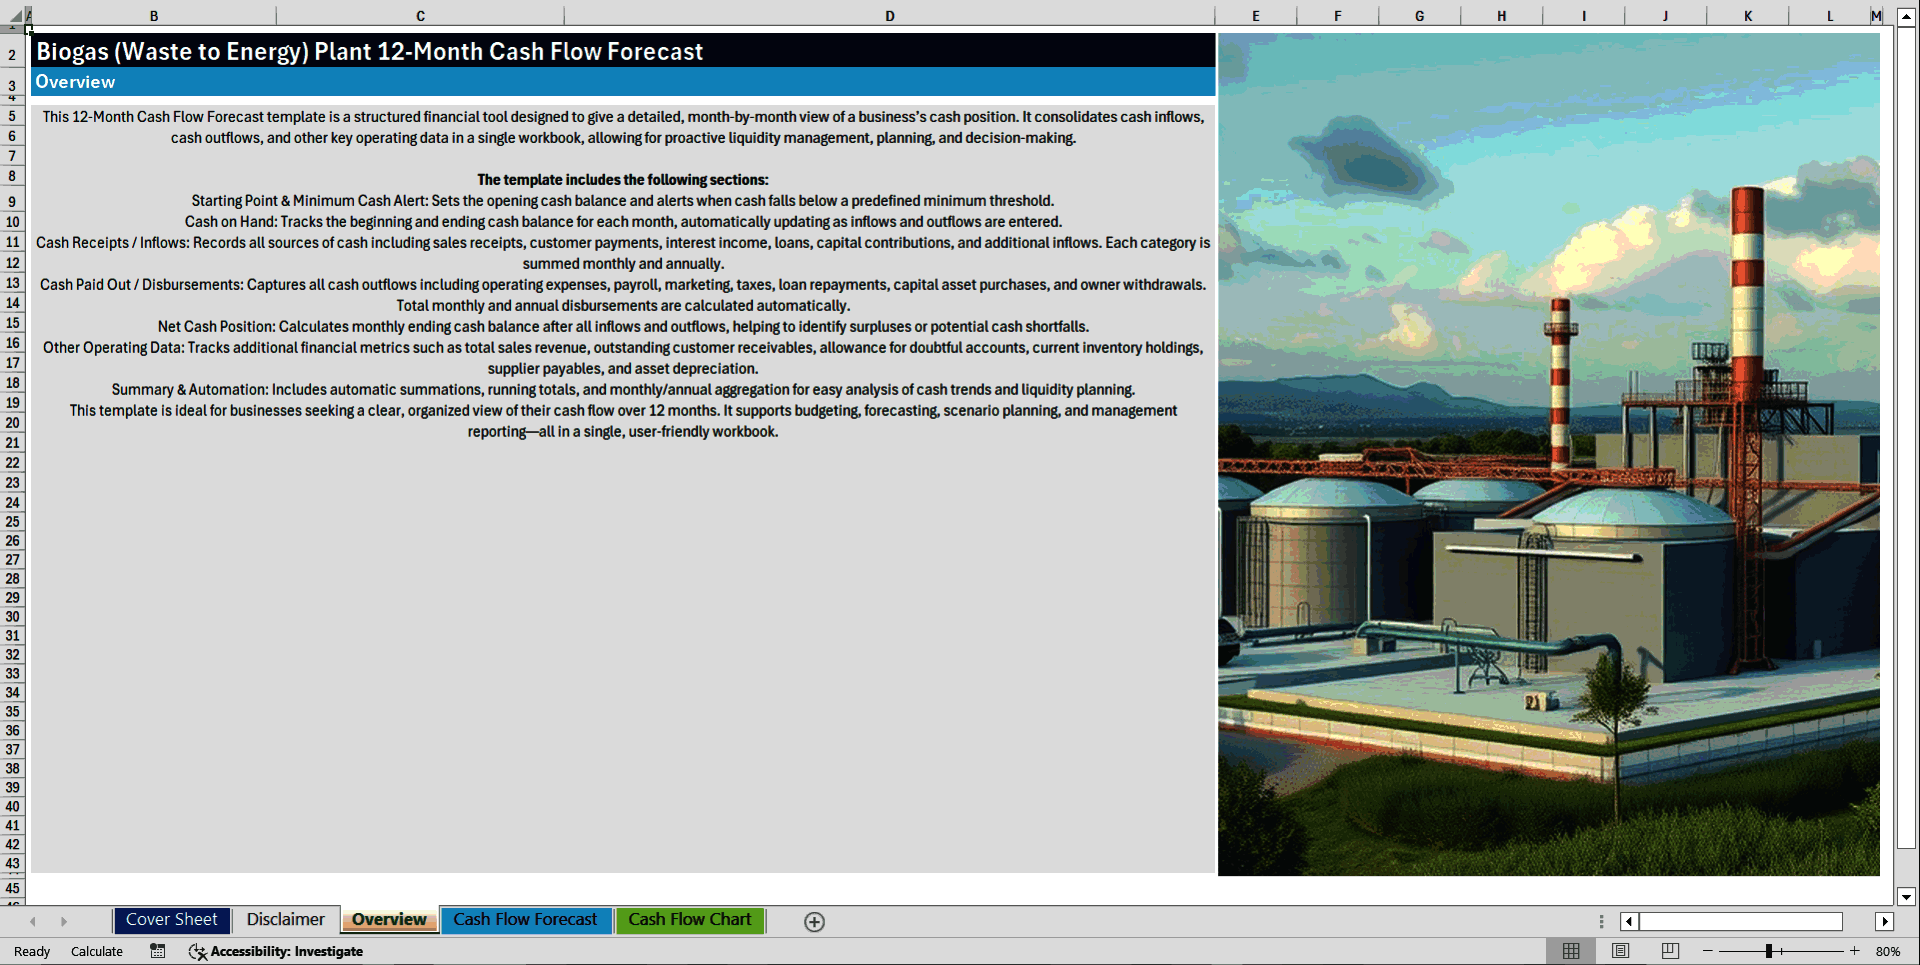
Task: Select column D header to highlight it
Action: point(889,16)
